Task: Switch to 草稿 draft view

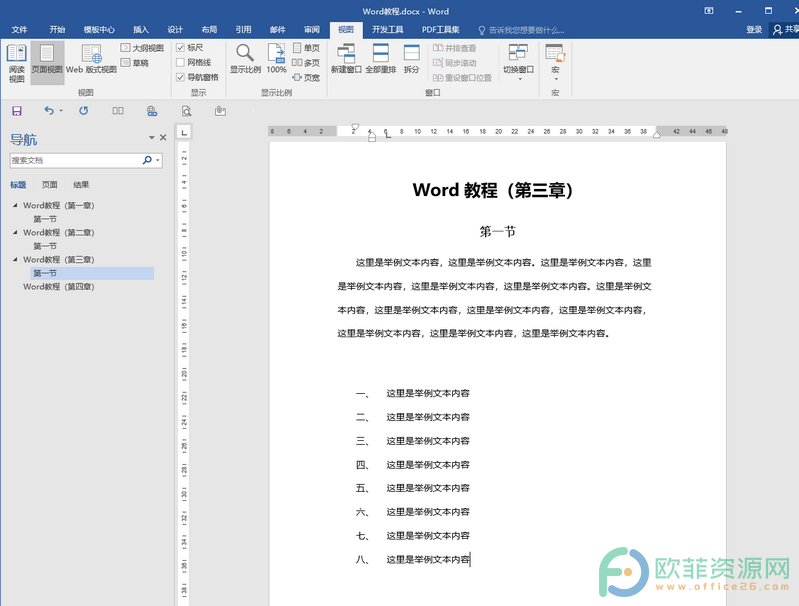Action: tap(135, 63)
